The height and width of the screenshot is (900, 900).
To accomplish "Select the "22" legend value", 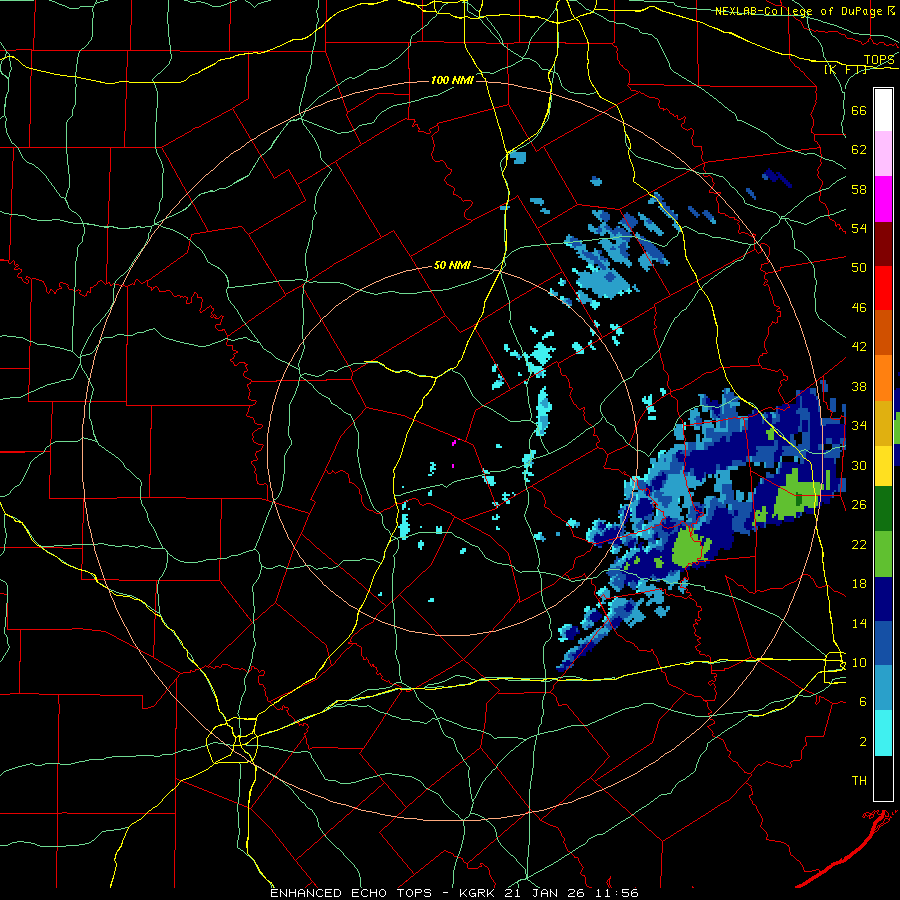I will pos(859,544).
